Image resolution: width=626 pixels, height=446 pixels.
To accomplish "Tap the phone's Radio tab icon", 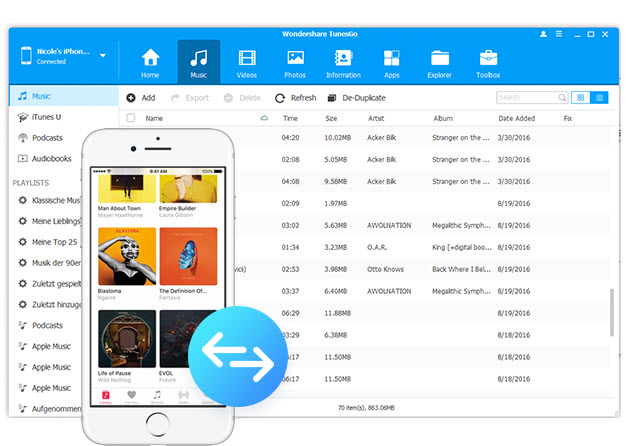I will coord(183,395).
